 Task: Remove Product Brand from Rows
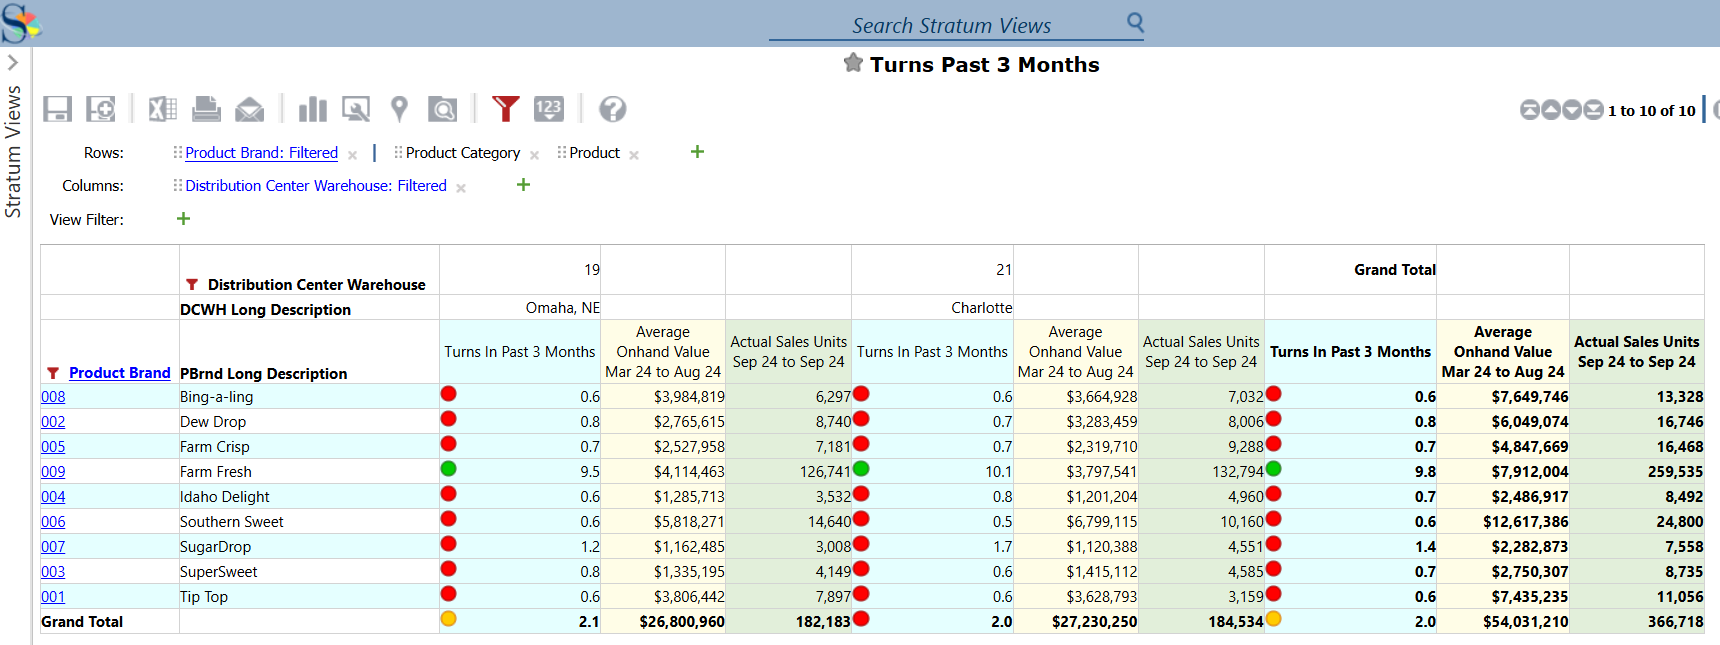352,155
